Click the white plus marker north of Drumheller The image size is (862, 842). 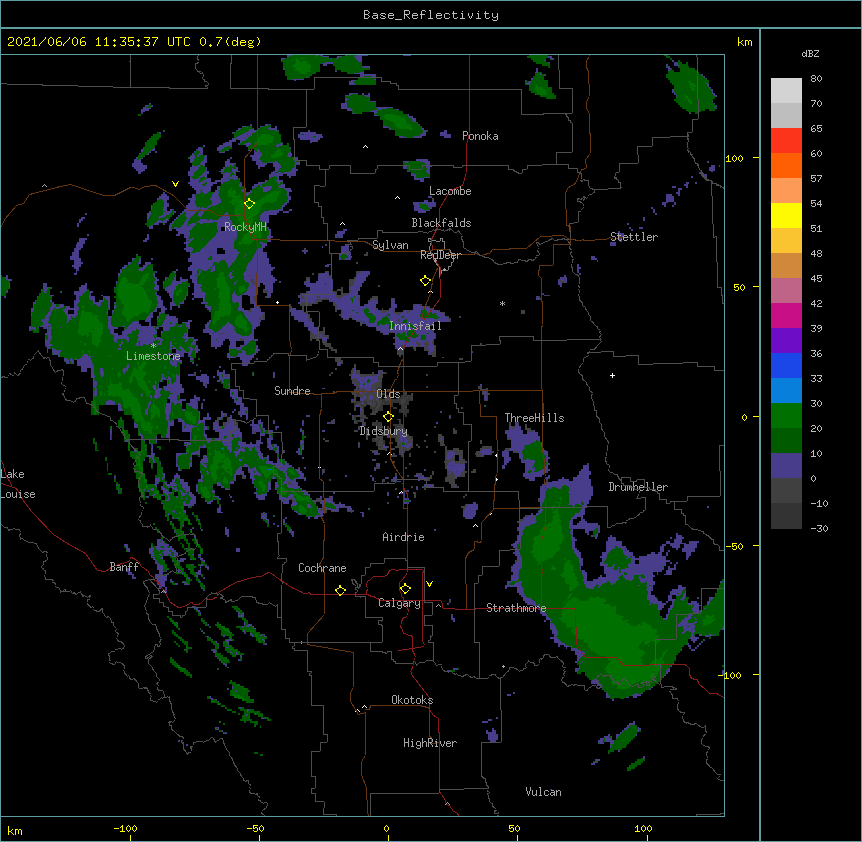point(612,375)
